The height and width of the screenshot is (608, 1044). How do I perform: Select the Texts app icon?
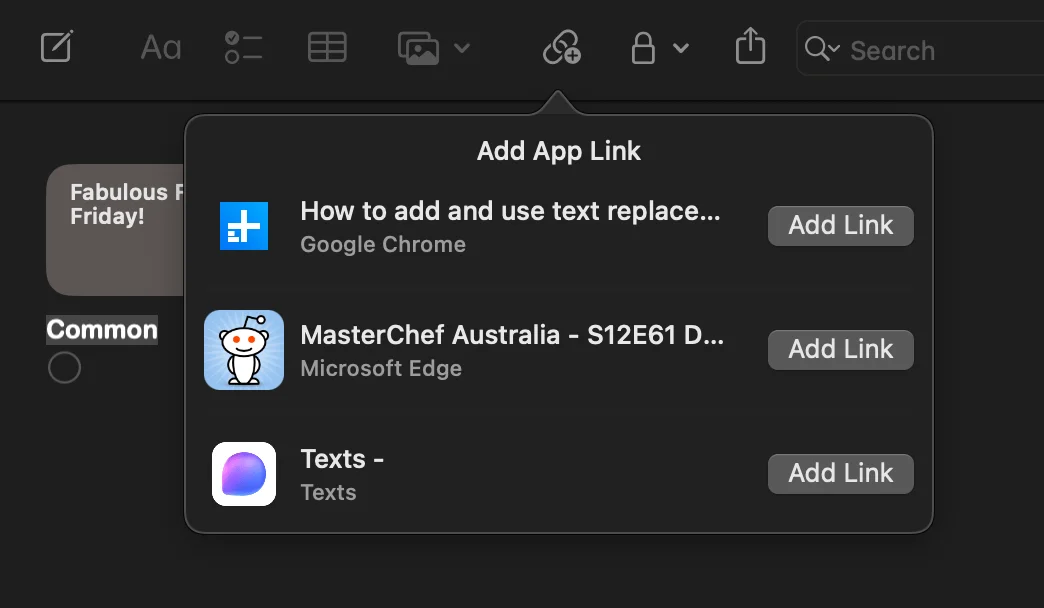(244, 474)
